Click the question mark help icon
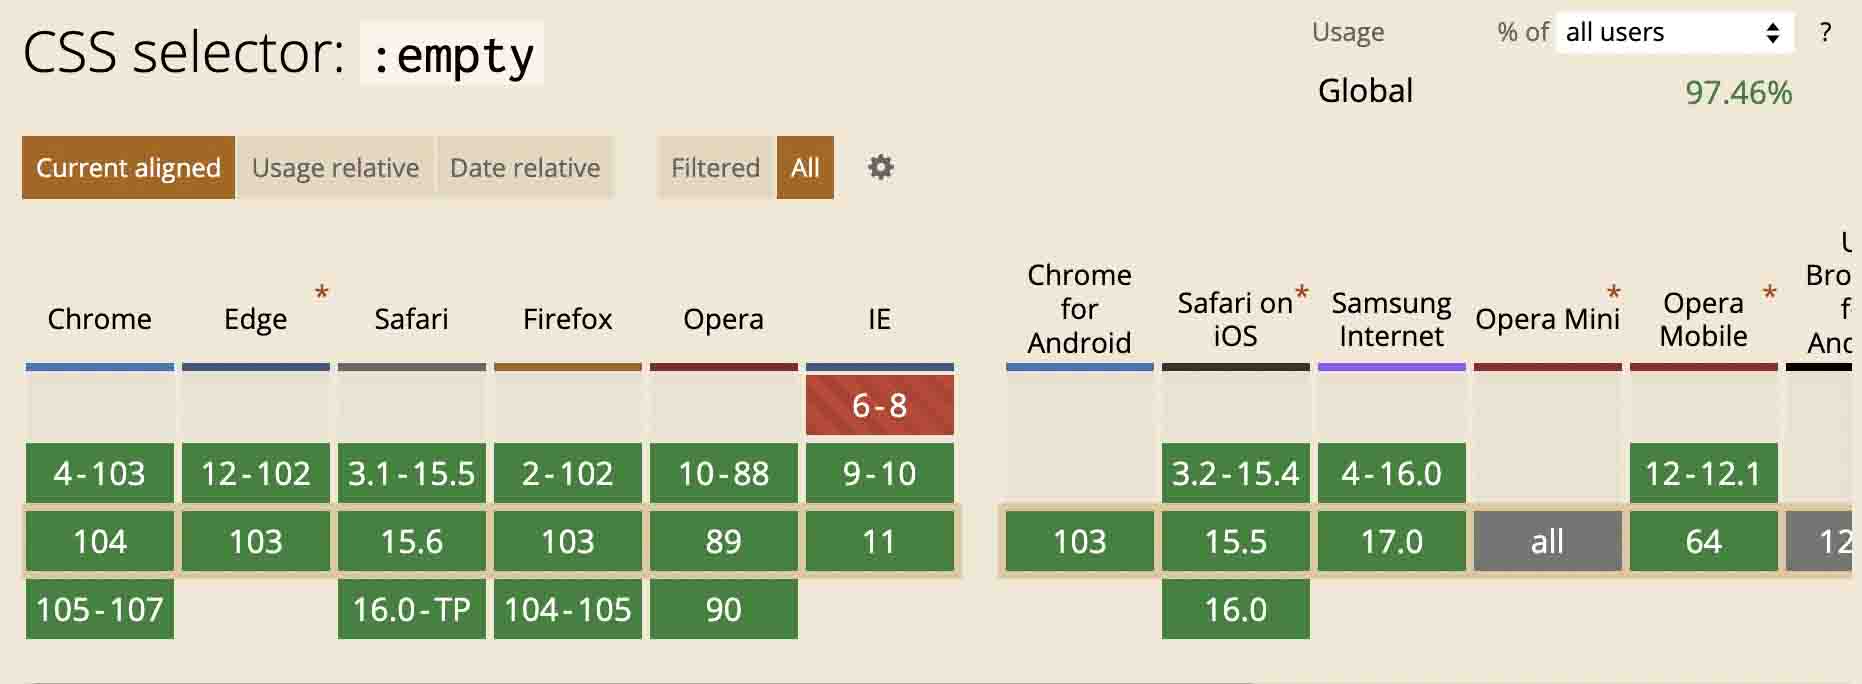The height and width of the screenshot is (684, 1862). click(1825, 32)
